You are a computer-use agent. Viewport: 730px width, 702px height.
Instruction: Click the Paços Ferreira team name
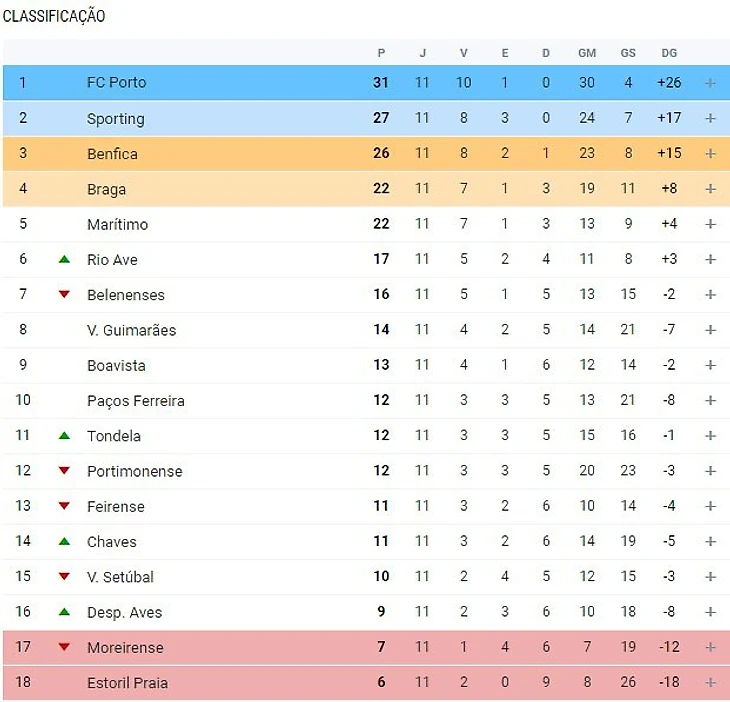135,401
